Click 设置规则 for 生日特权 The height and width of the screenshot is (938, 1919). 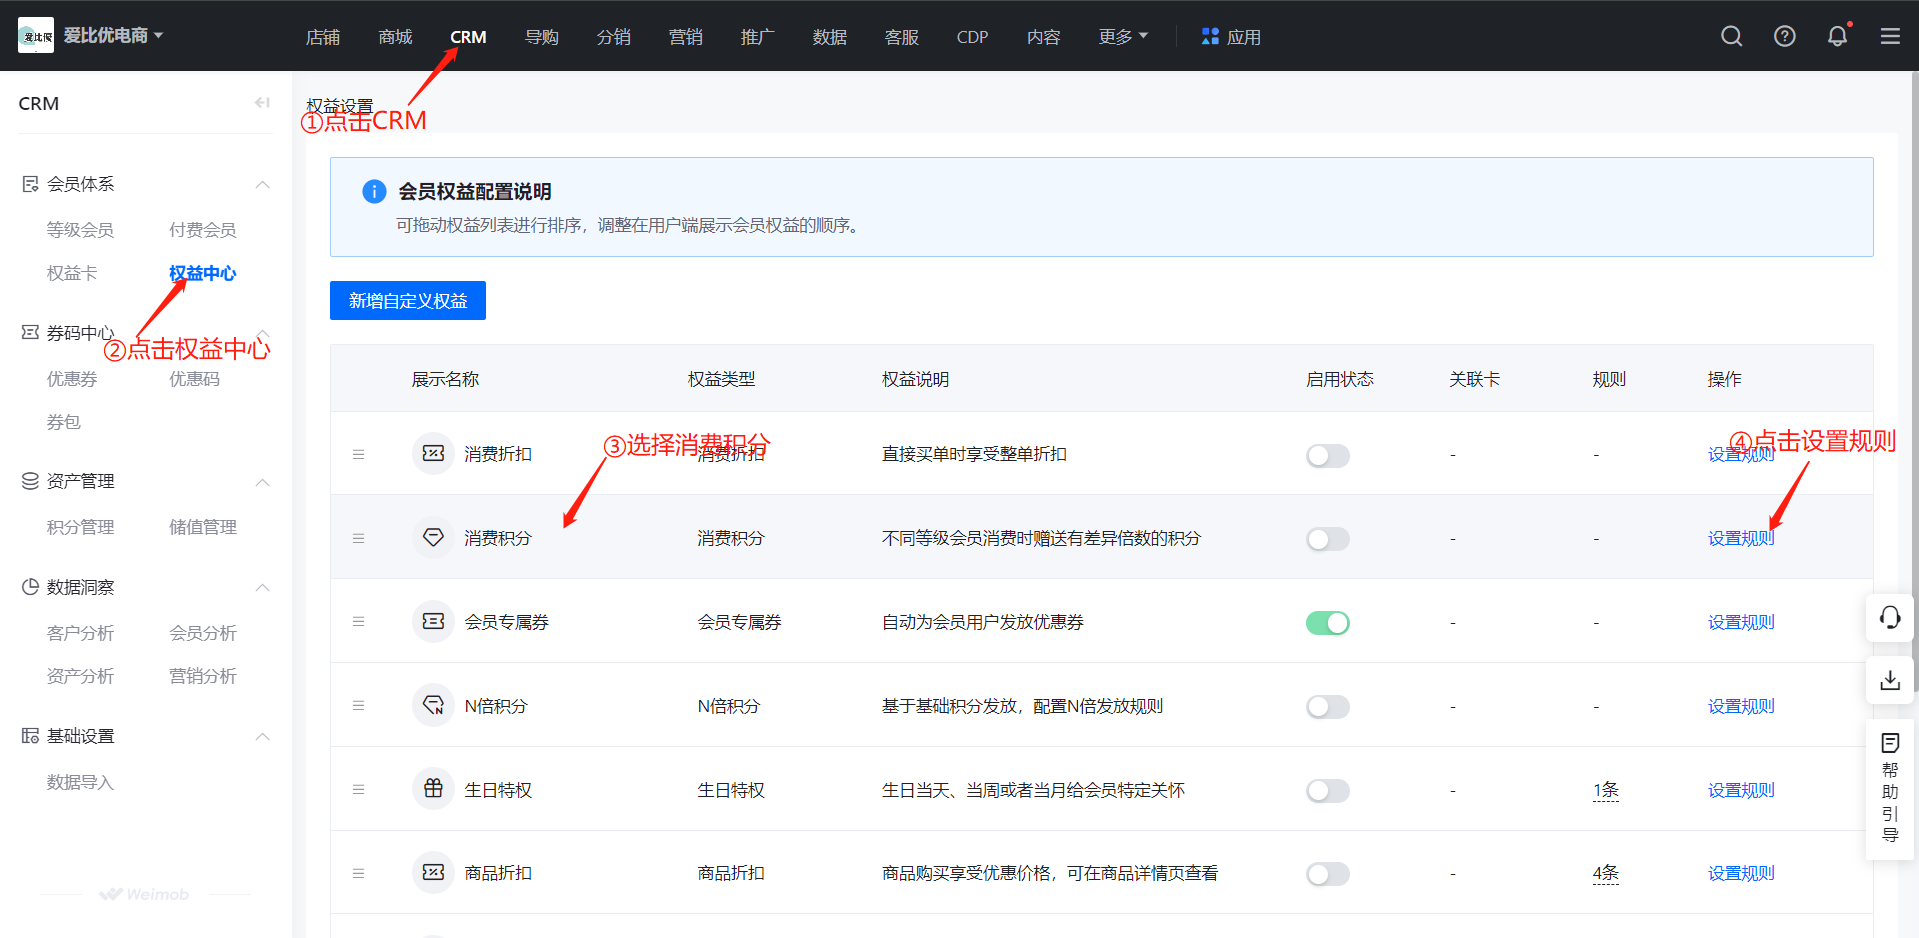click(1741, 790)
